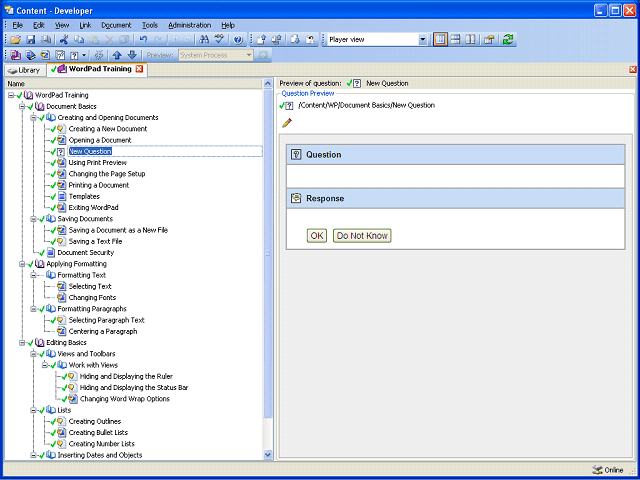
Task: Link a new Module icon
Action: (x=16, y=55)
